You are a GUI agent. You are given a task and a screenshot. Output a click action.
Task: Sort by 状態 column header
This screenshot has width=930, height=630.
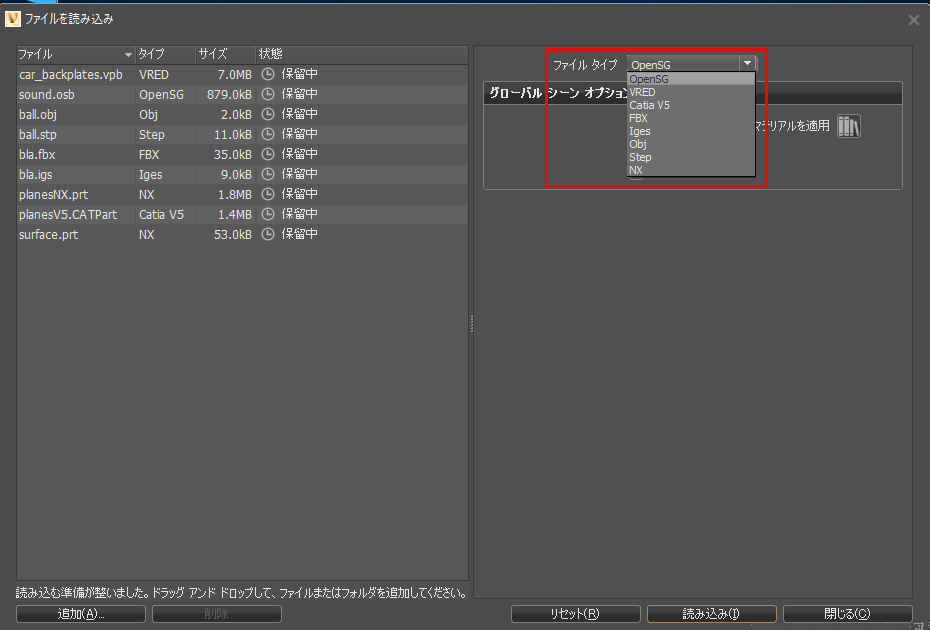tap(362, 55)
